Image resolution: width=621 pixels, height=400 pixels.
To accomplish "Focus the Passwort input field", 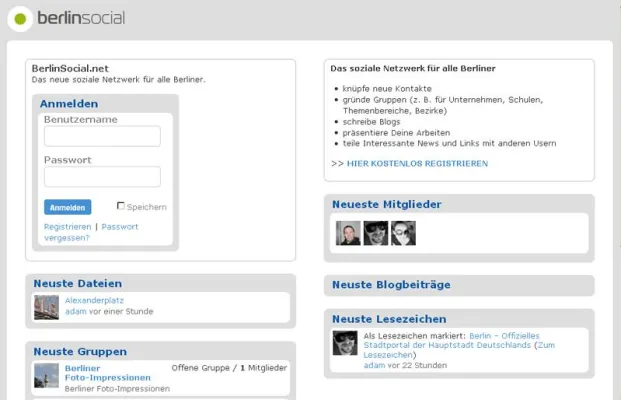I will click(102, 177).
